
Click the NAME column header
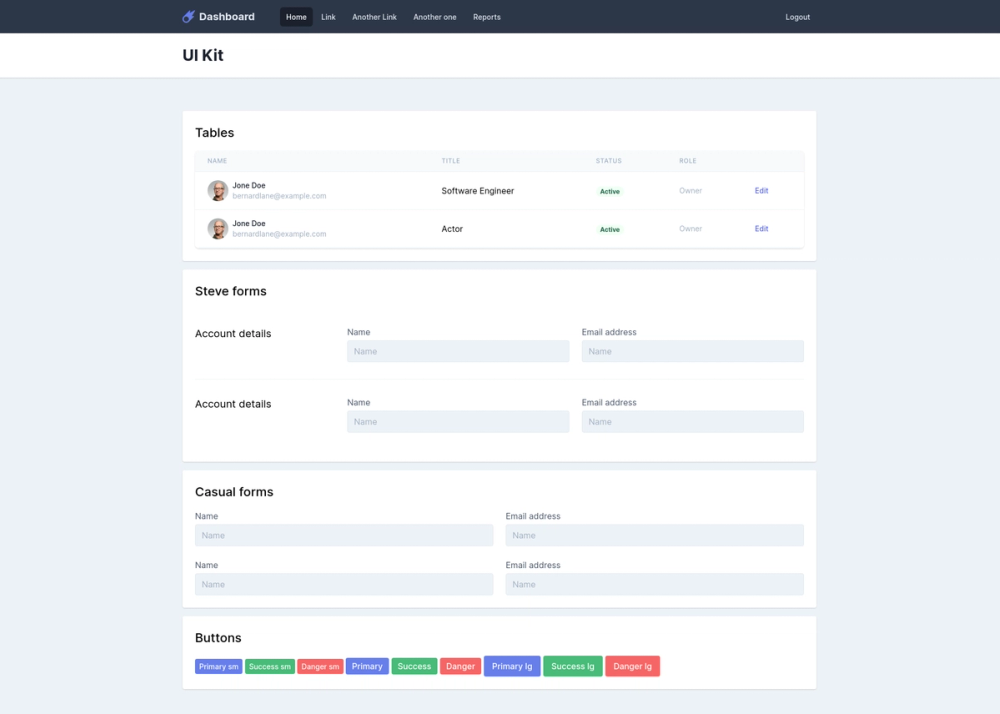pos(217,161)
